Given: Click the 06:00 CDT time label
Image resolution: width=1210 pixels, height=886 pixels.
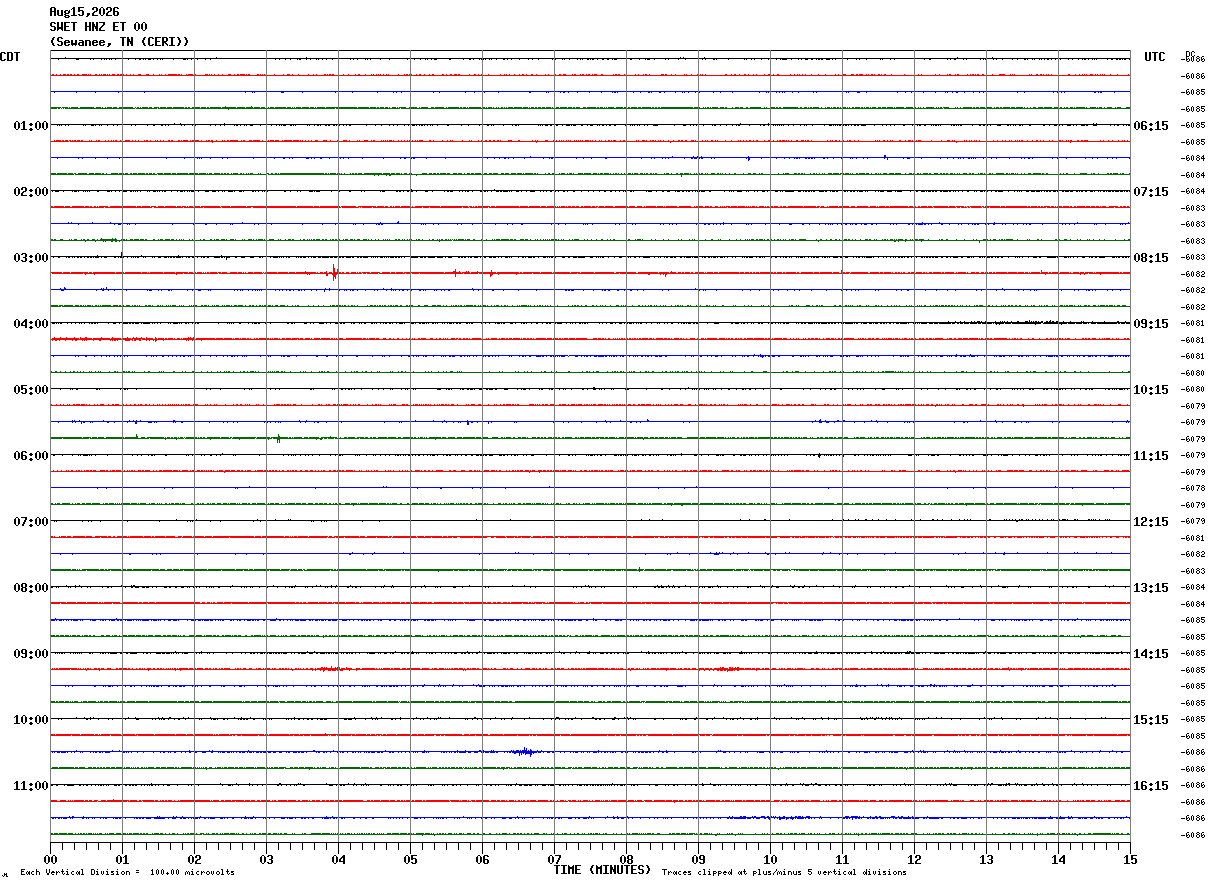Looking at the screenshot, I should pos(31,456).
